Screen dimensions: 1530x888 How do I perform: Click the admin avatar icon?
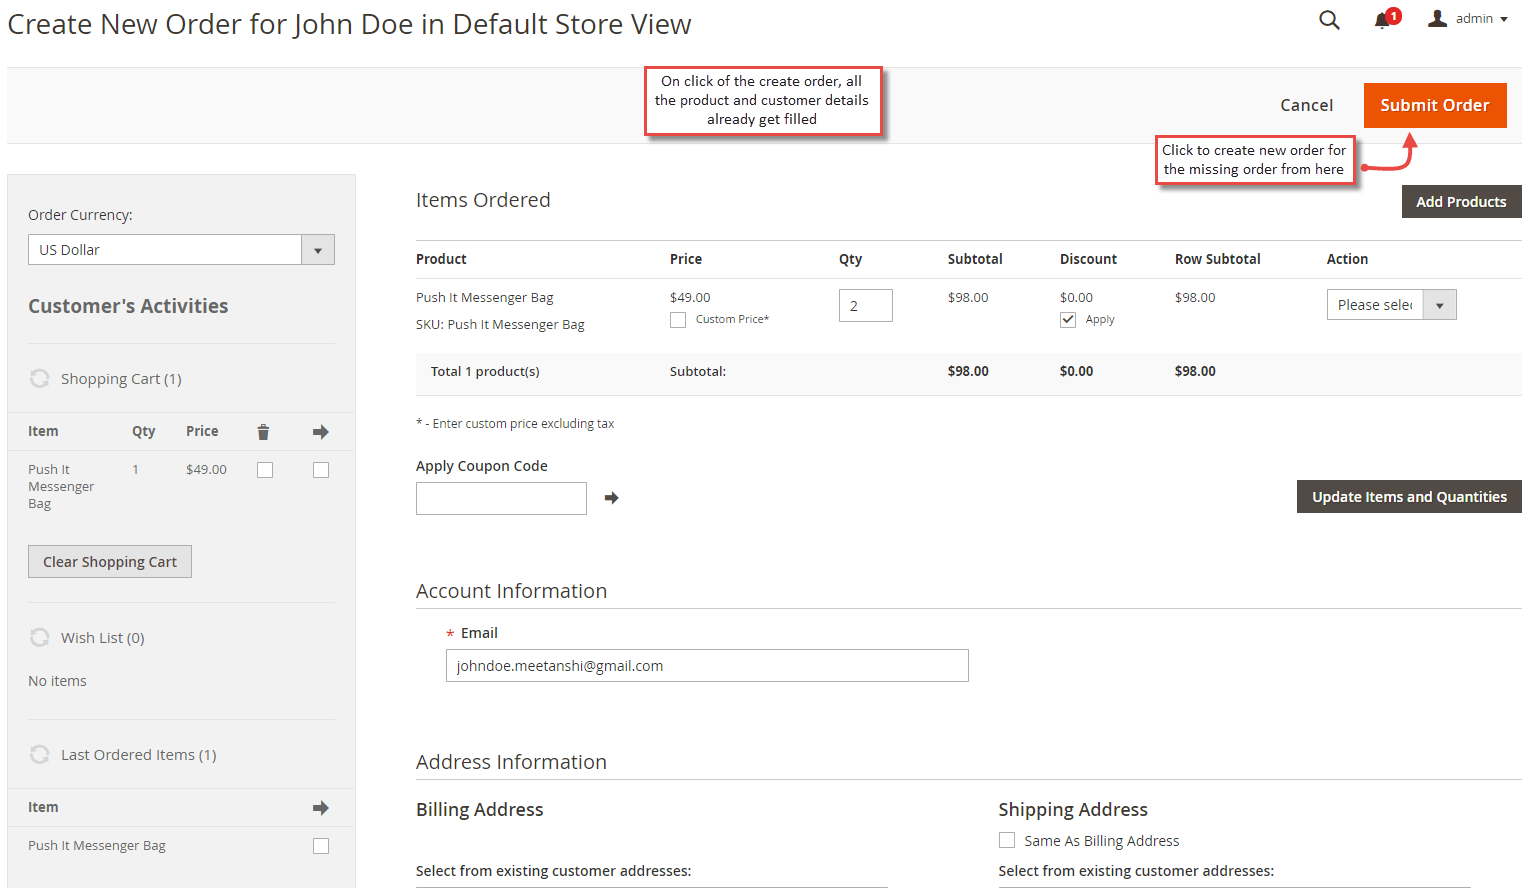(1440, 18)
